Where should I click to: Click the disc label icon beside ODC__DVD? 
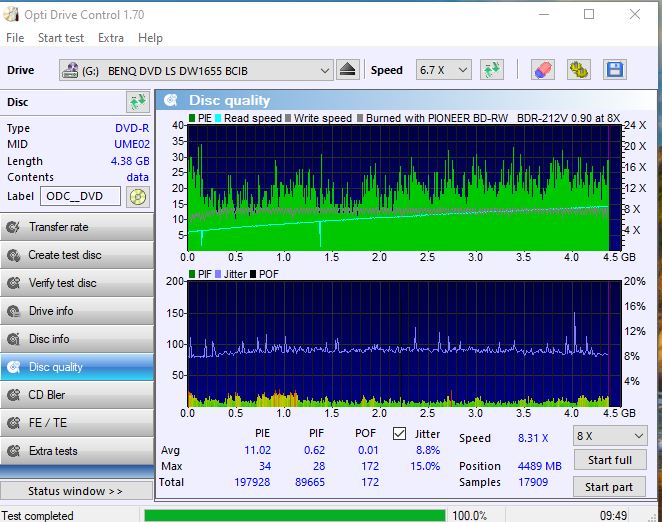(137, 196)
